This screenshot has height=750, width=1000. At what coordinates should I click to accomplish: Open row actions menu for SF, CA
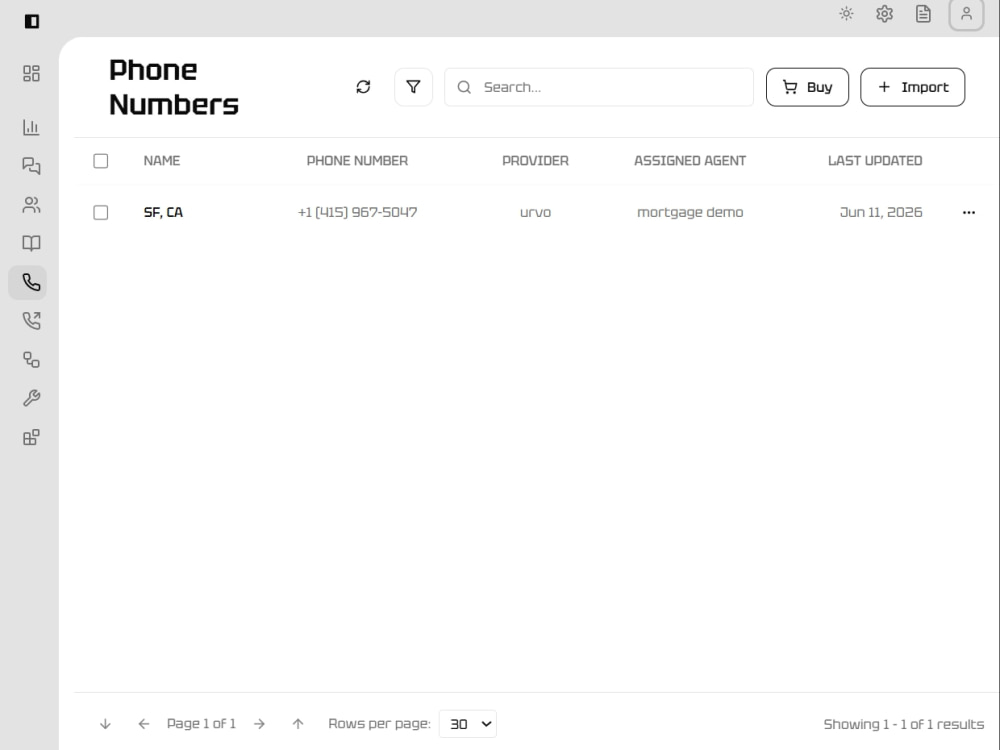pyautogui.click(x=969, y=212)
